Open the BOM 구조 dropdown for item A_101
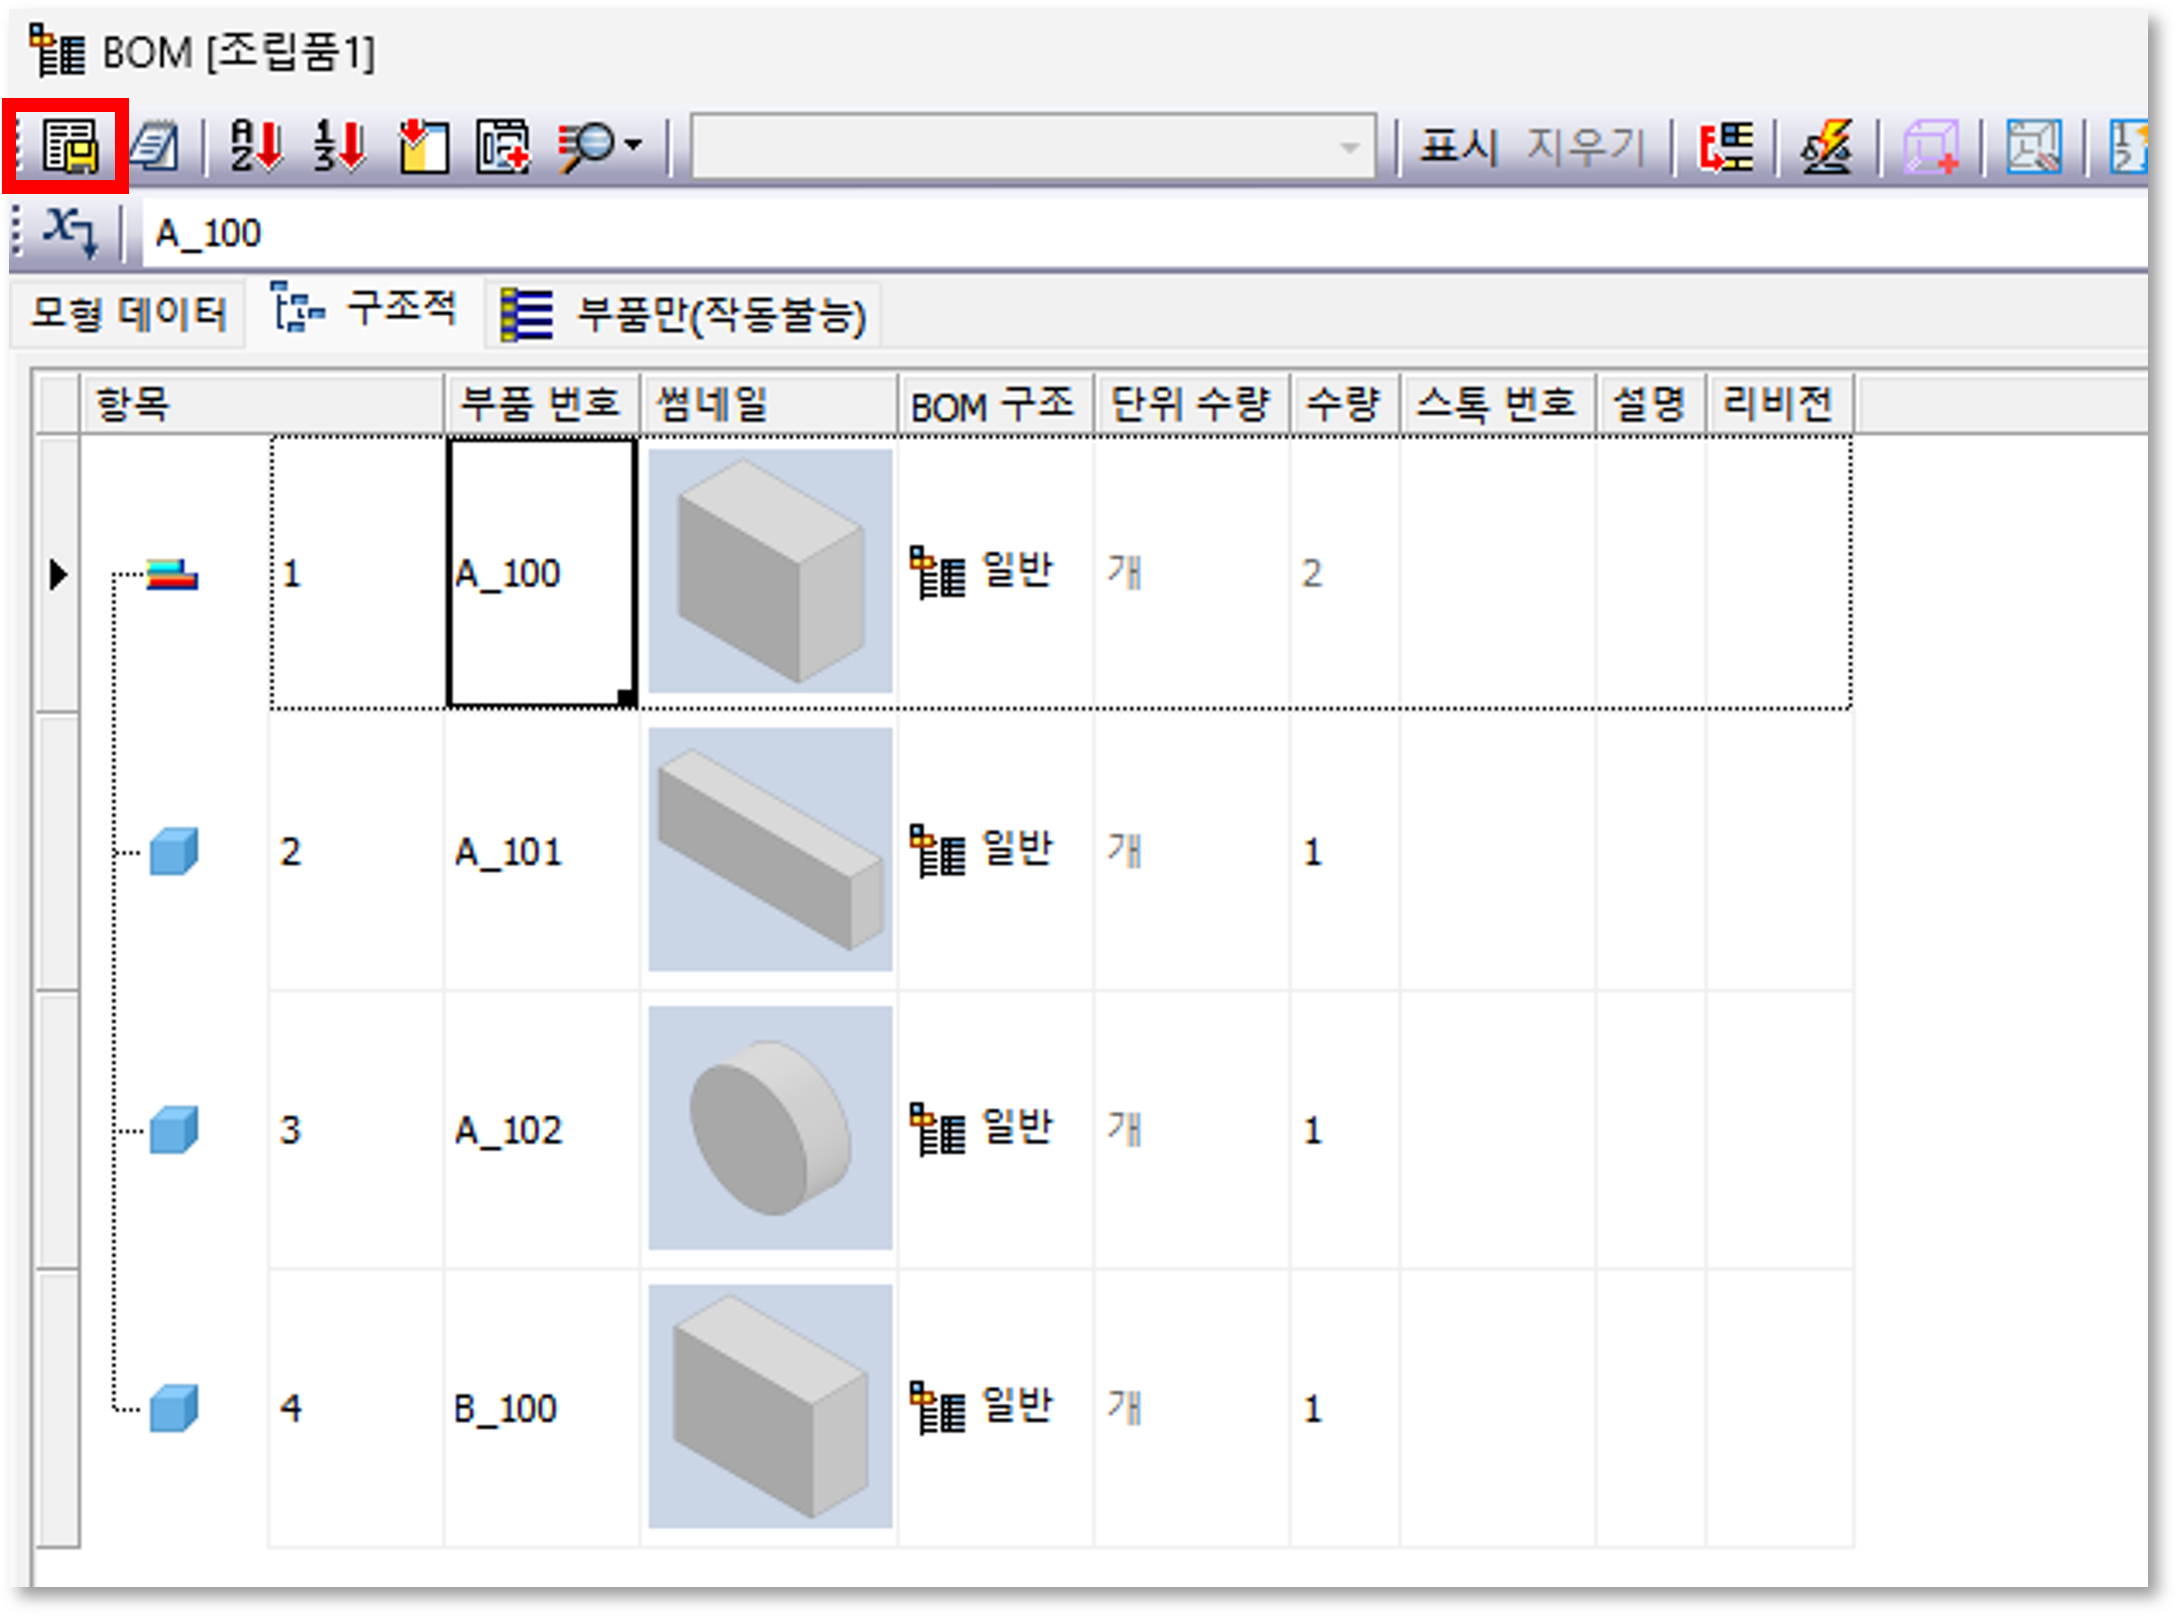Screen dimensions: 2177x1616 point(995,851)
